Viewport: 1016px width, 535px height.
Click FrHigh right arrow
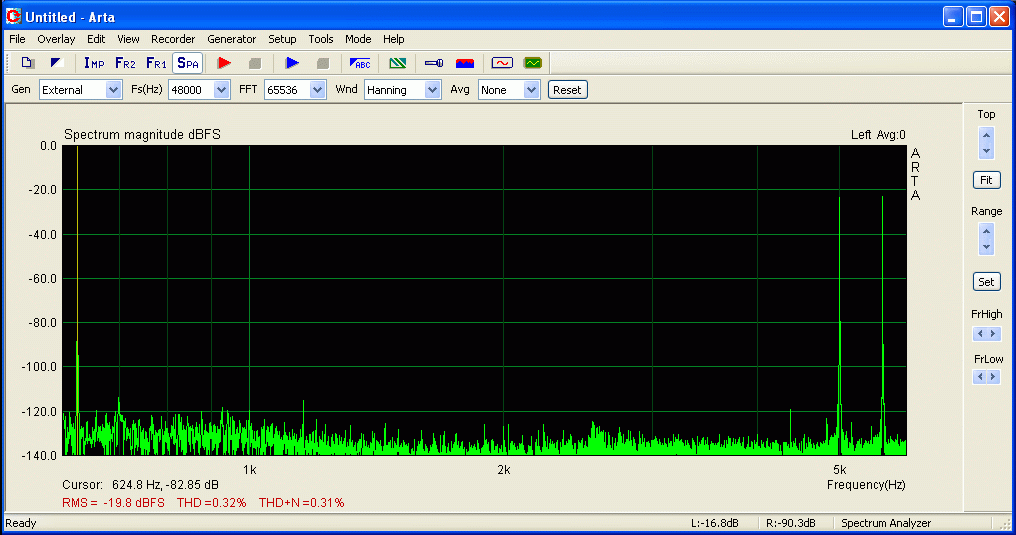click(993, 334)
